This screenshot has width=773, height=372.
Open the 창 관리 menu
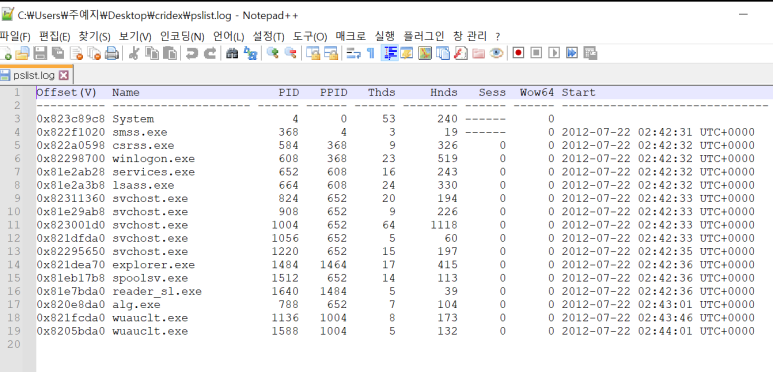tap(470, 36)
